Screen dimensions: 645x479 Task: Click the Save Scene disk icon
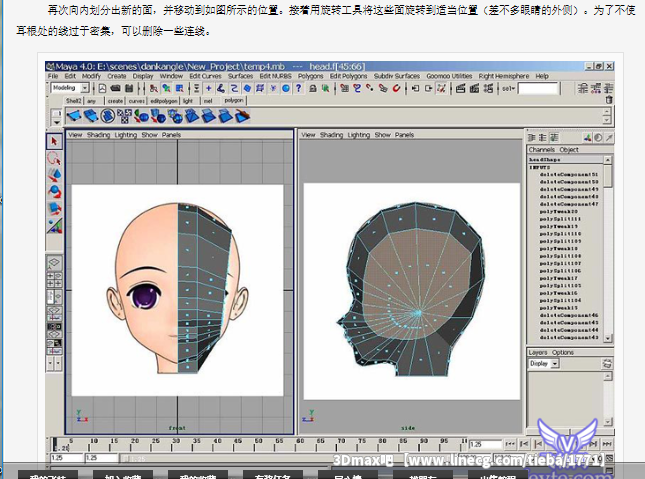point(129,88)
